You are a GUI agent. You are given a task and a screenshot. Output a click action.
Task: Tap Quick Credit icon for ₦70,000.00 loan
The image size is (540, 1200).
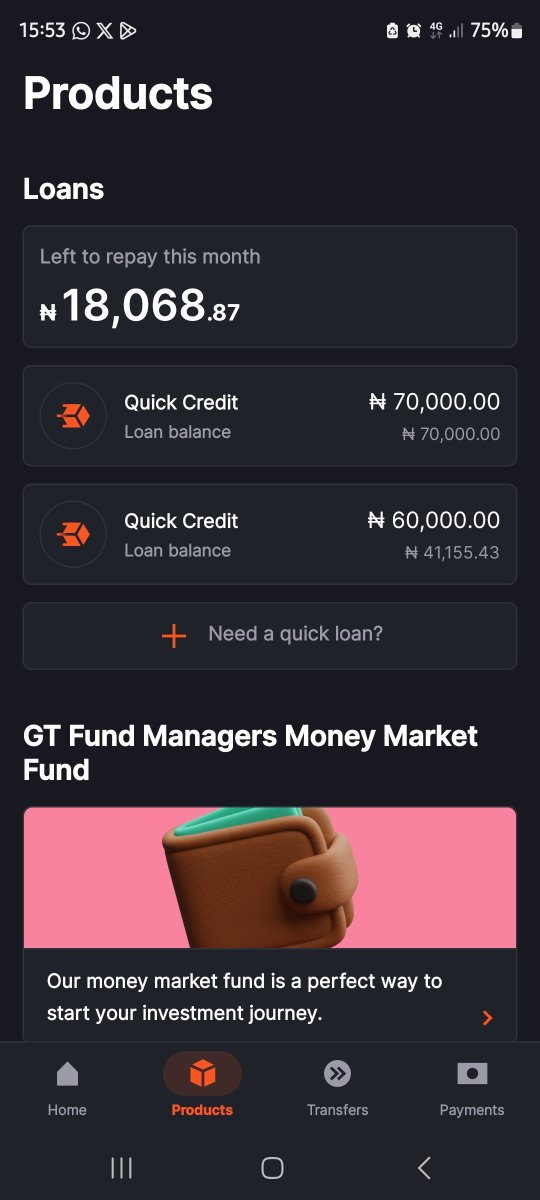point(73,416)
